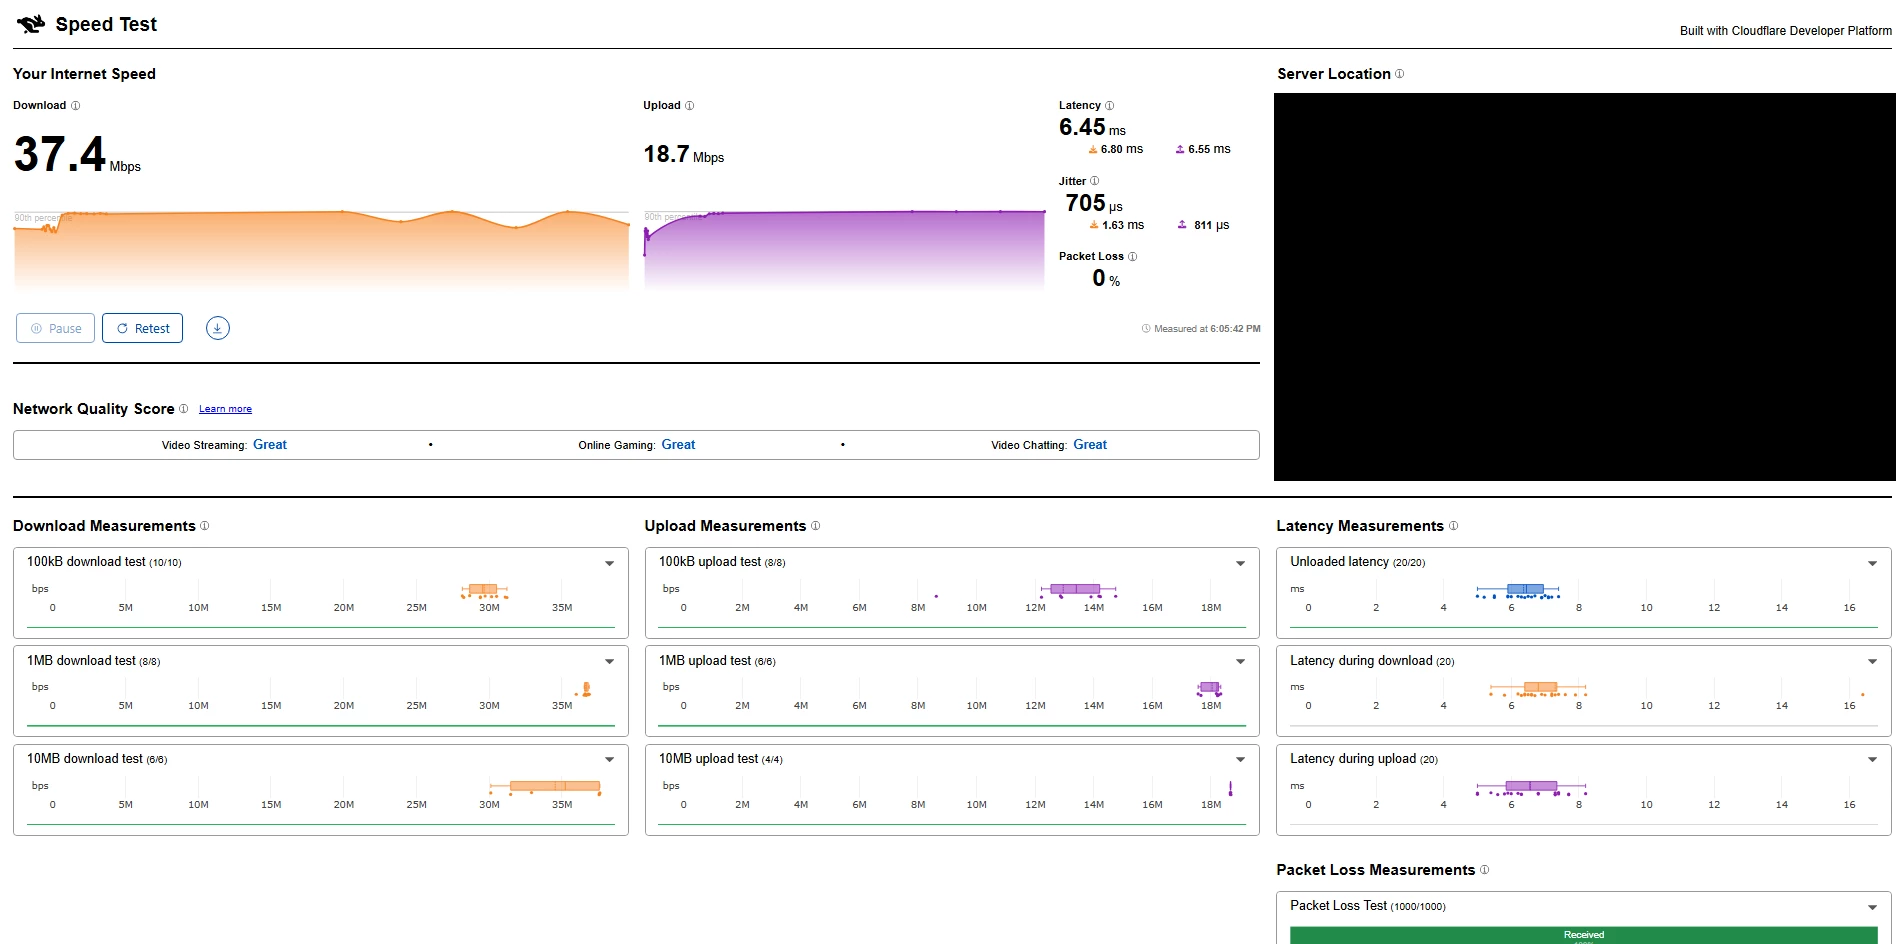The image size is (1901, 944).
Task: Expand the 100kB upload test row
Action: coord(1240,563)
